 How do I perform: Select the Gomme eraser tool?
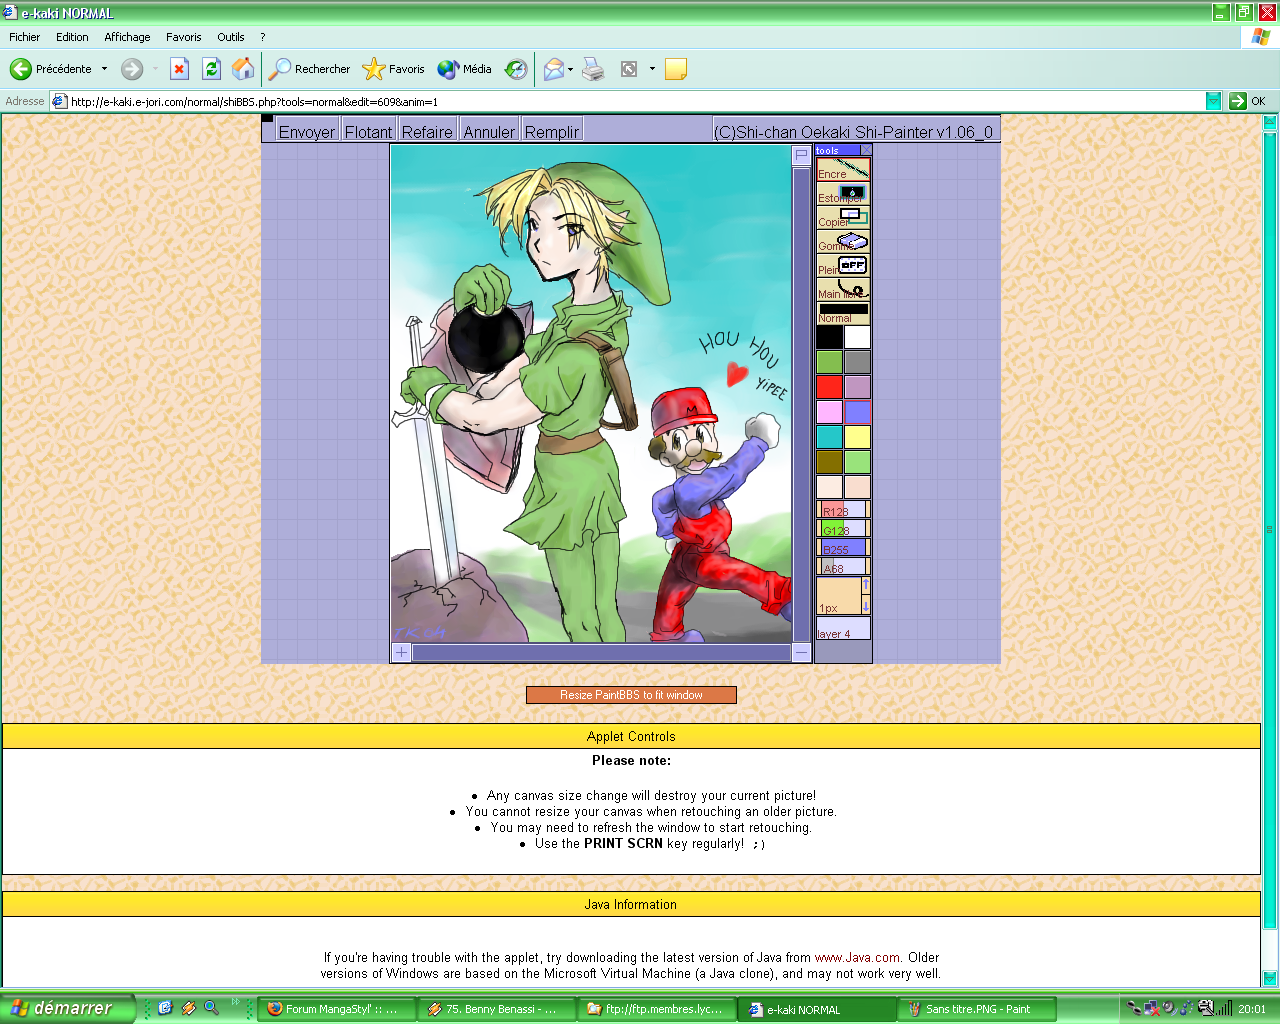click(x=843, y=241)
